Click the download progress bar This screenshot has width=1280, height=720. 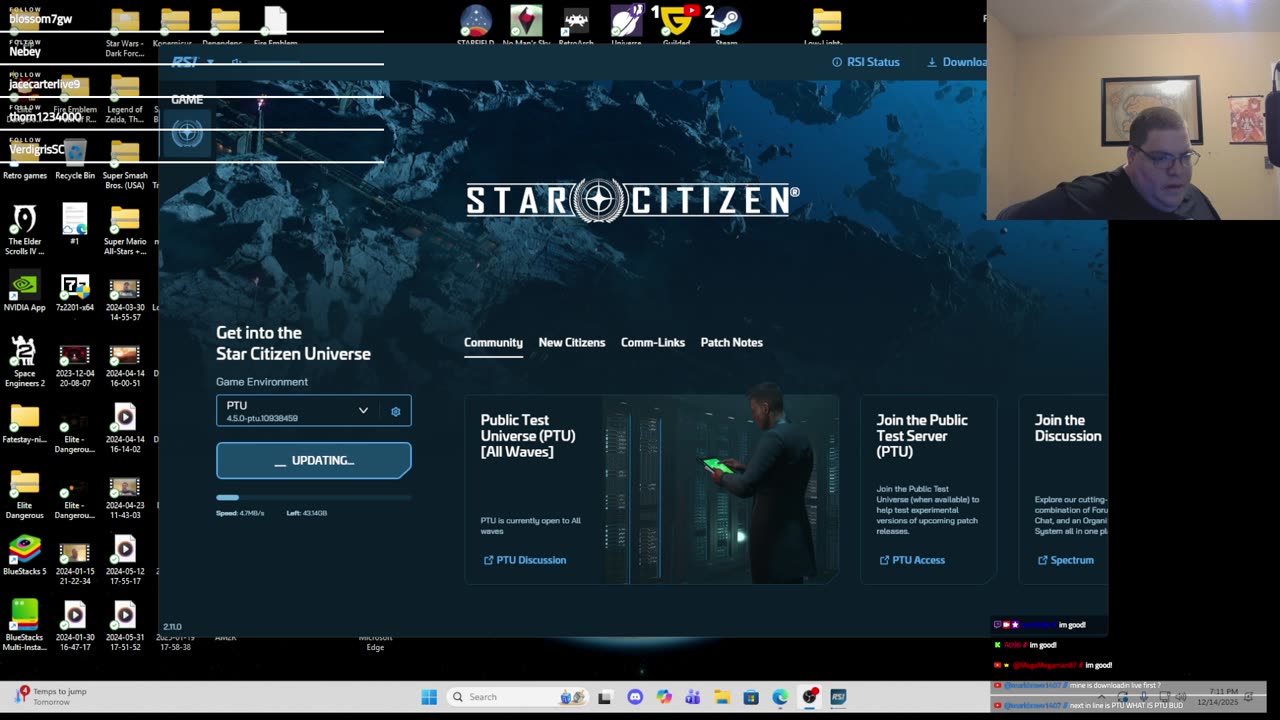pyautogui.click(x=313, y=497)
